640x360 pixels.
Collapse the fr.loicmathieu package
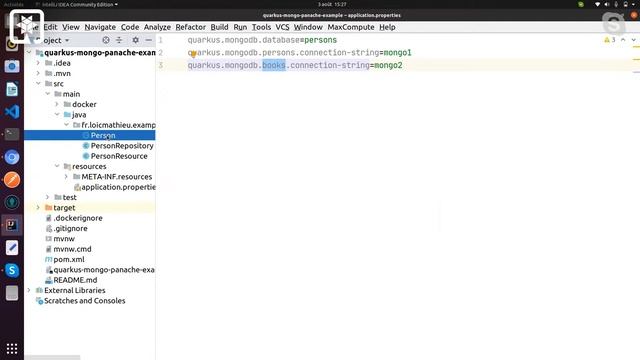click(67, 125)
